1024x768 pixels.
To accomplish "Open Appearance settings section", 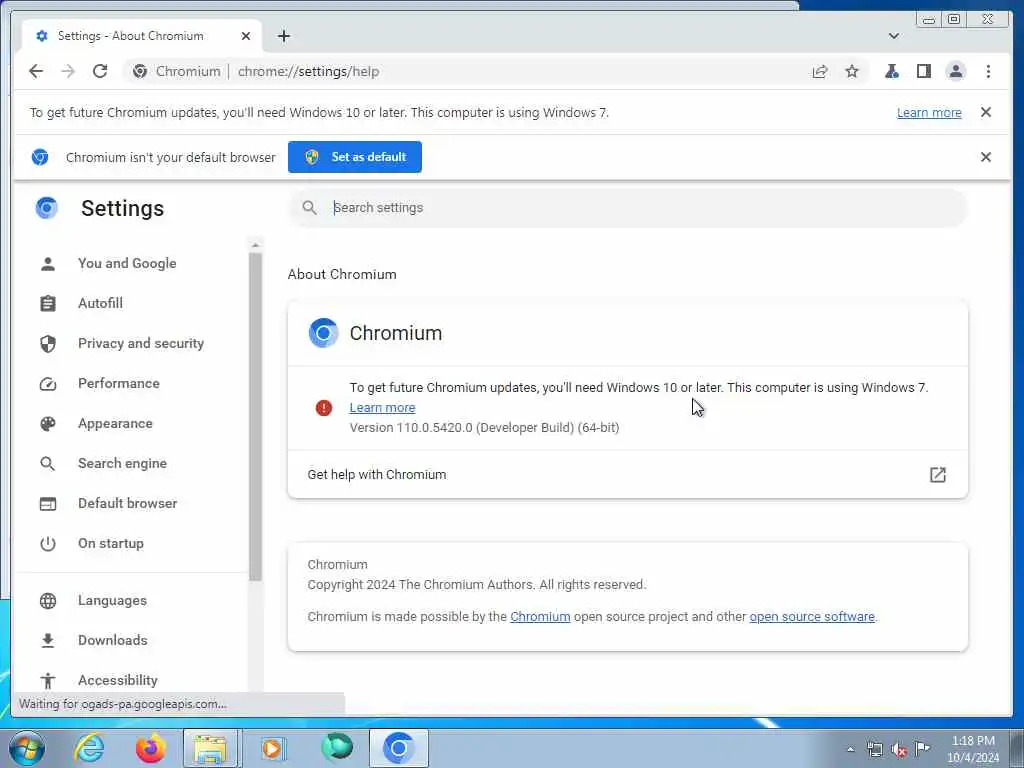I will [116, 423].
